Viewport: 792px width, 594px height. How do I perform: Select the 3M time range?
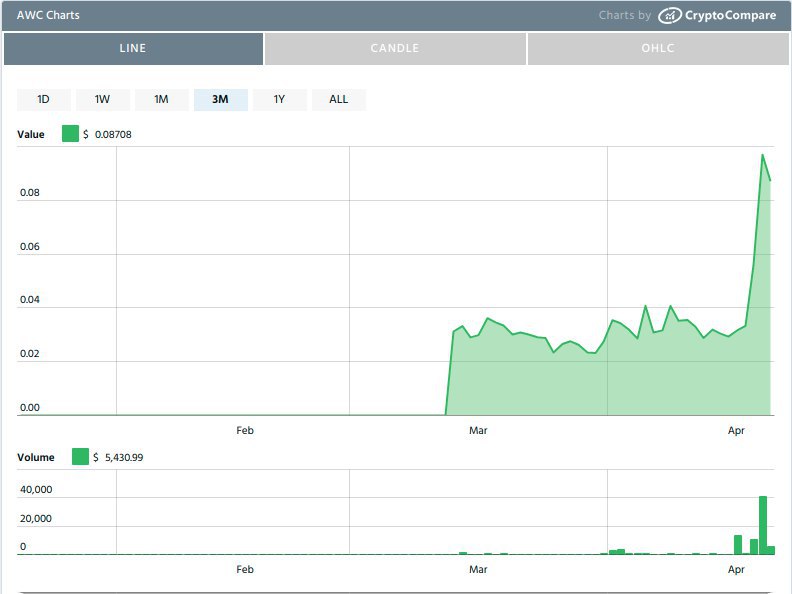pos(221,100)
